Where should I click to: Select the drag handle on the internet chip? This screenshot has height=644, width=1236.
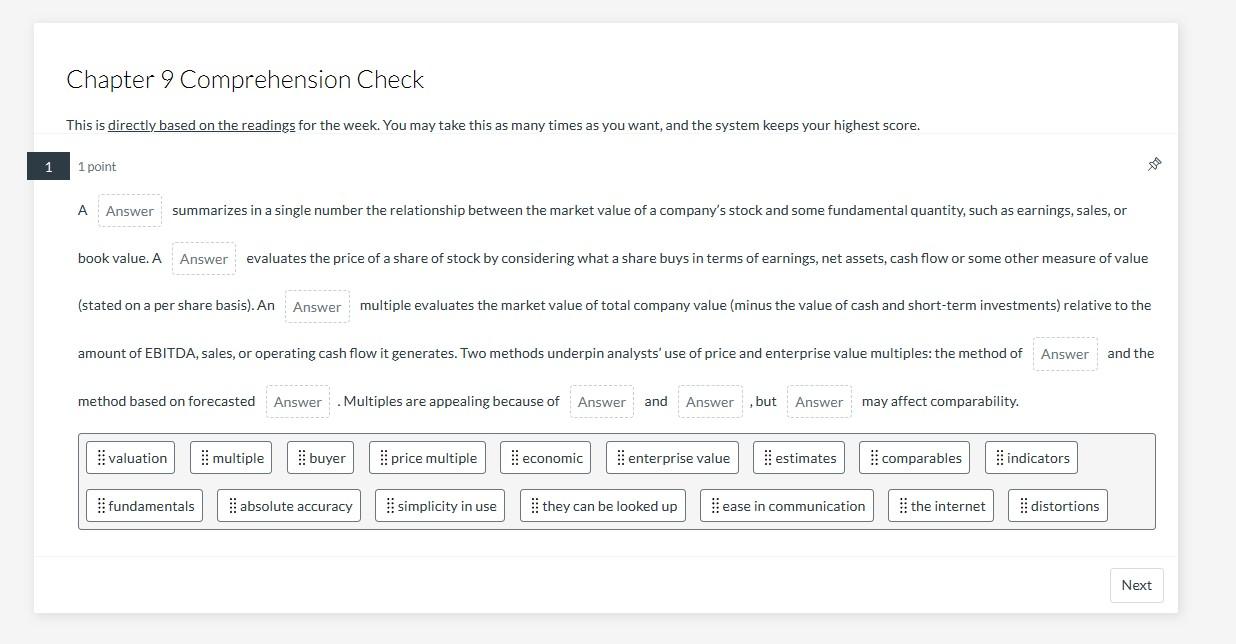(903, 505)
